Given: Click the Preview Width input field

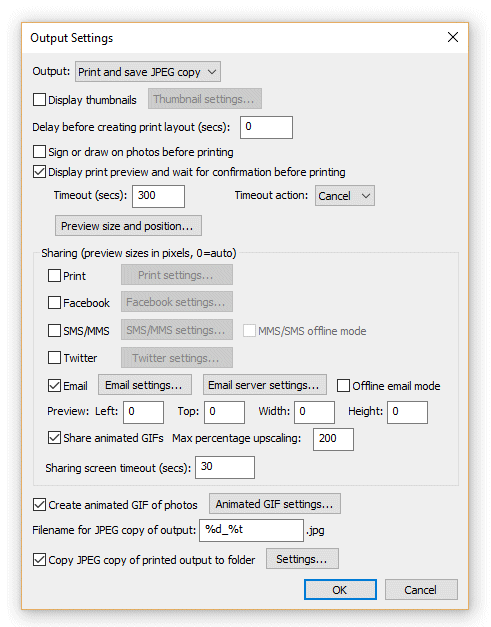Looking at the screenshot, I should click(x=314, y=412).
